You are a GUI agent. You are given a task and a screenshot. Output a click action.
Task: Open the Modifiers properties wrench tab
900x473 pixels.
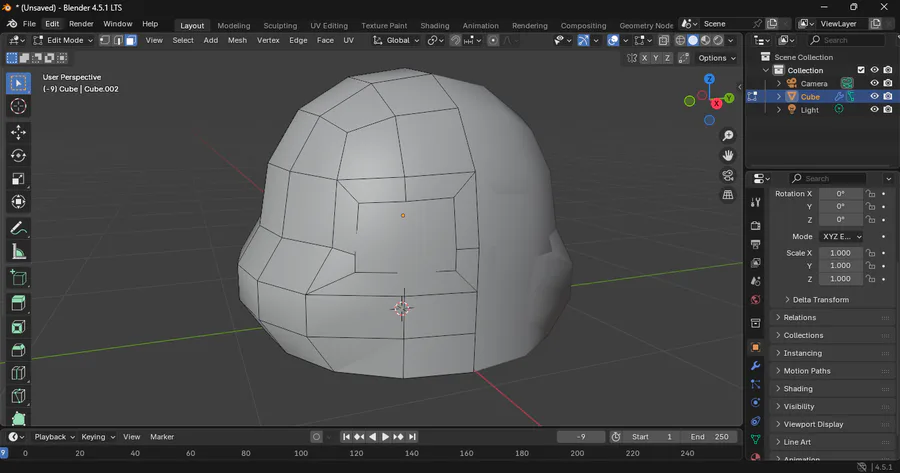(x=755, y=366)
